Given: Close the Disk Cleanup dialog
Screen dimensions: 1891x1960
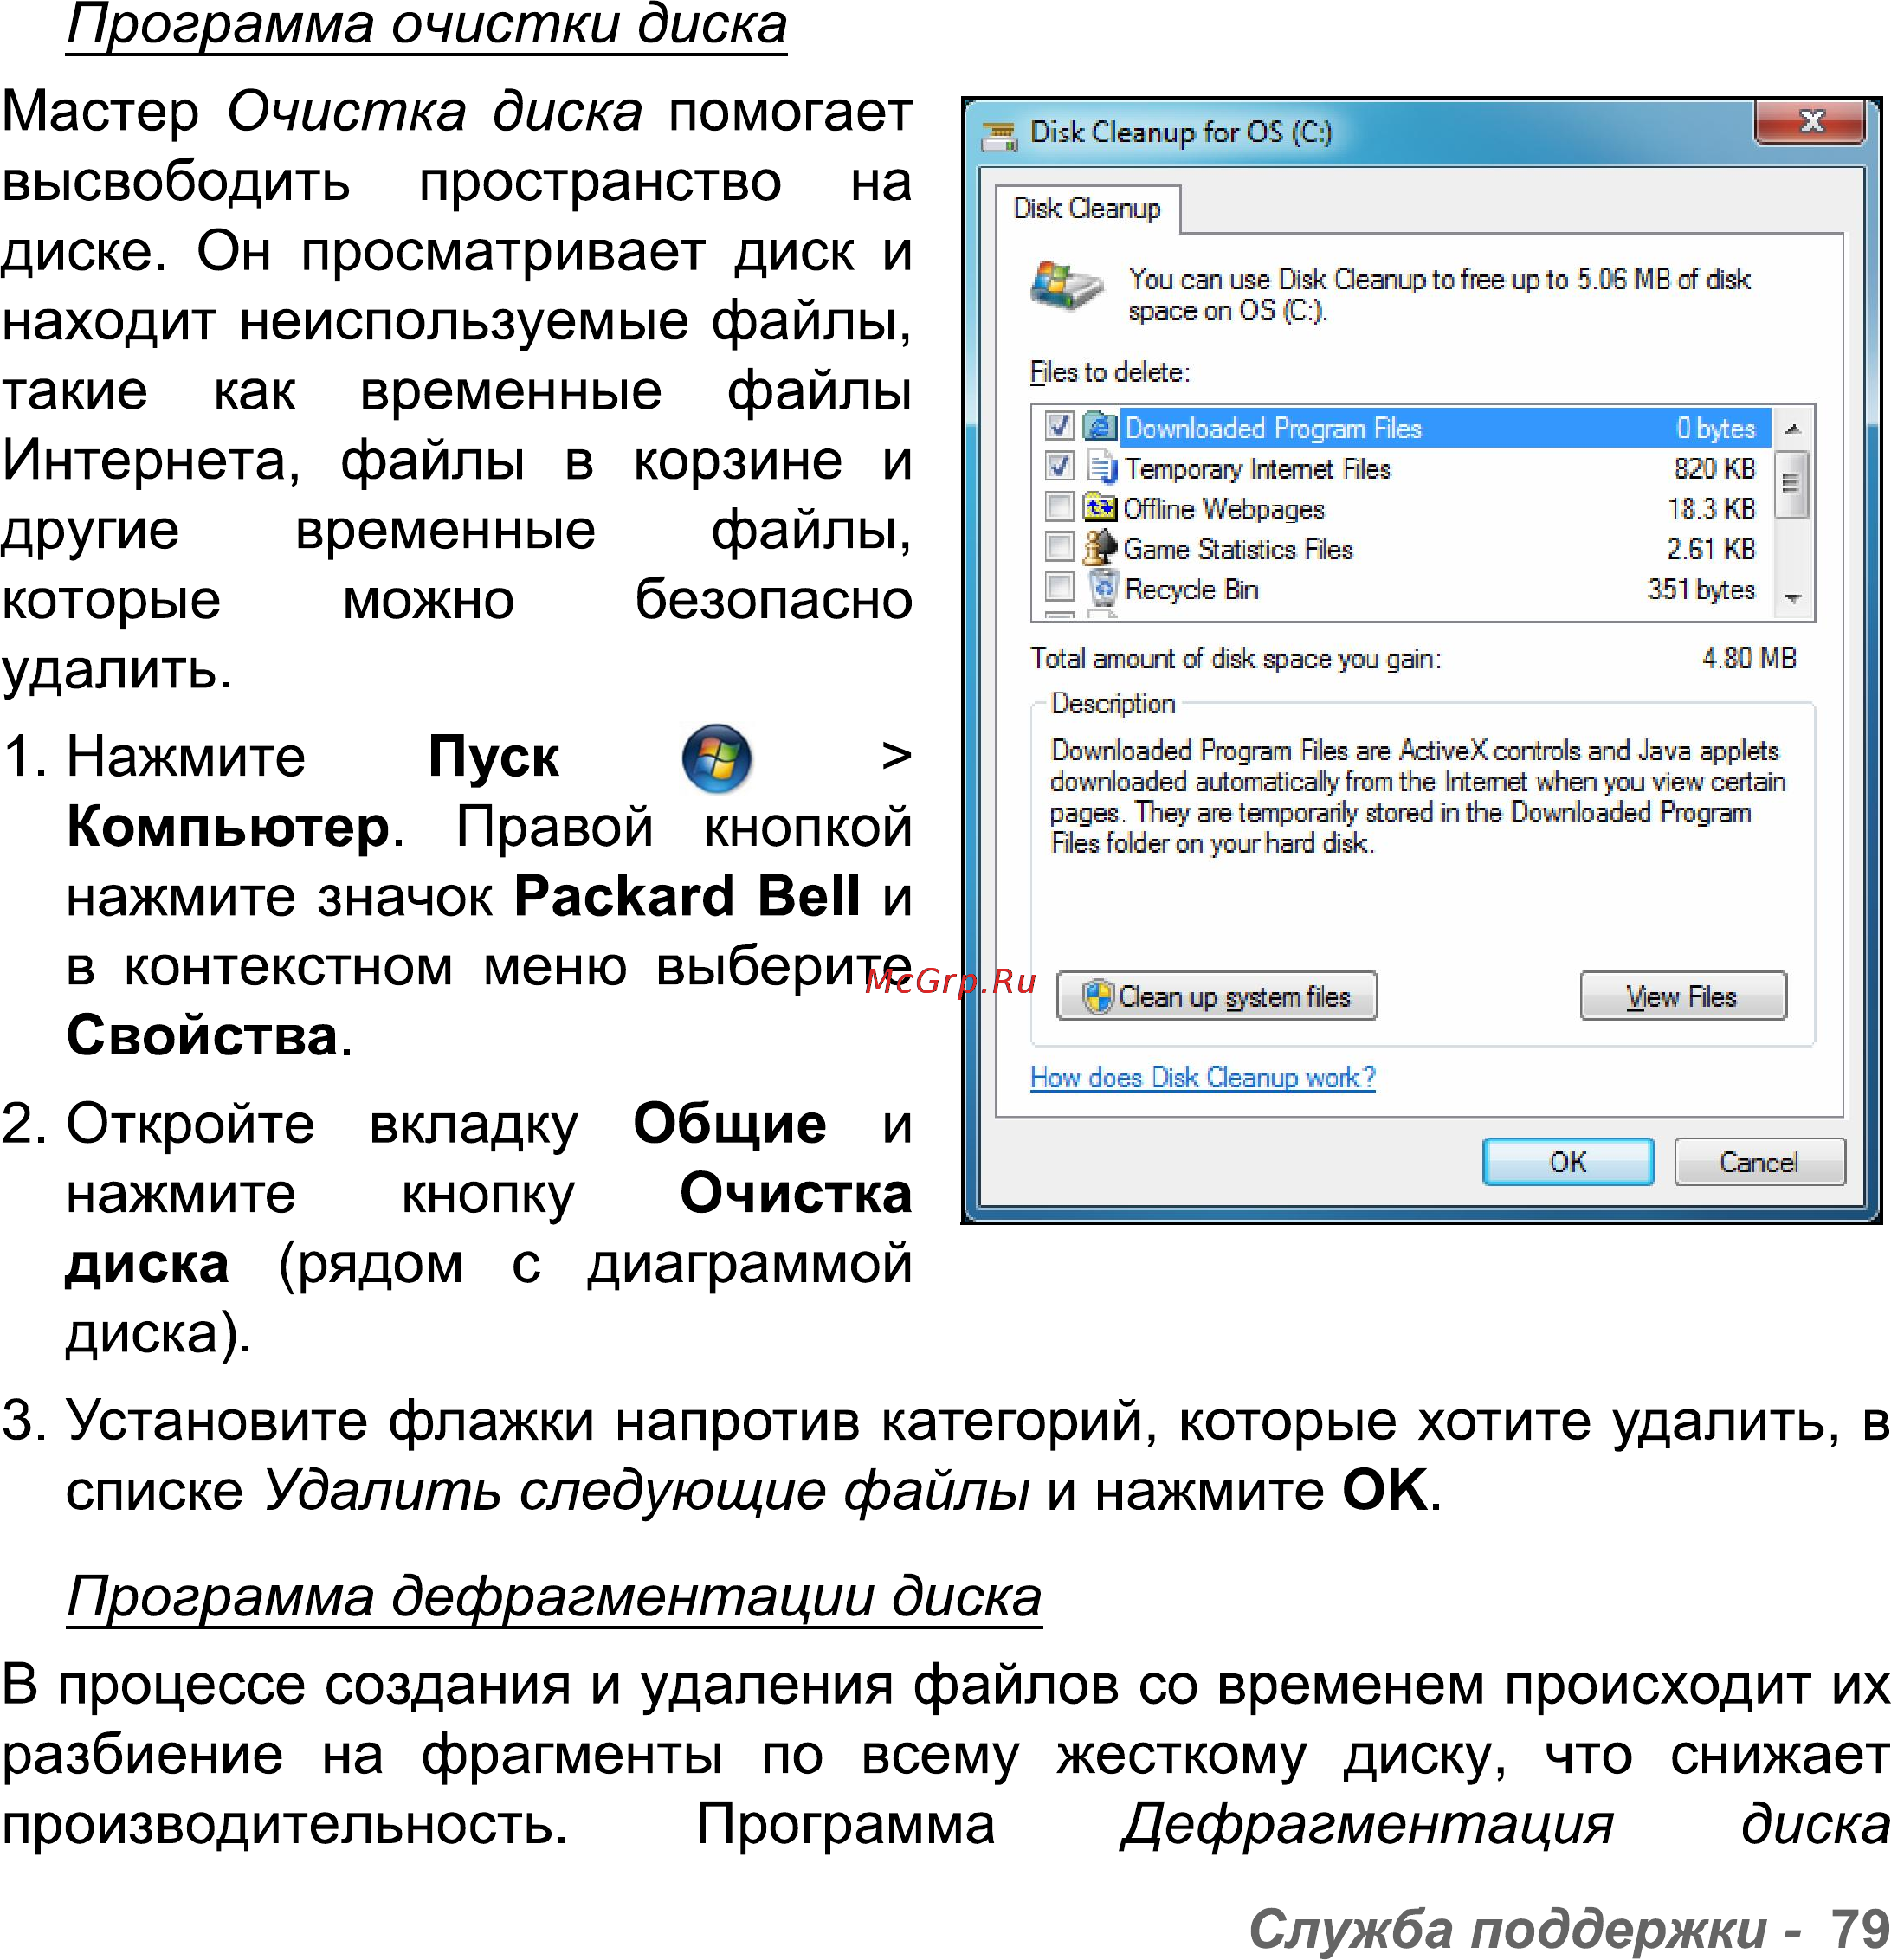Looking at the screenshot, I should 1810,122.
